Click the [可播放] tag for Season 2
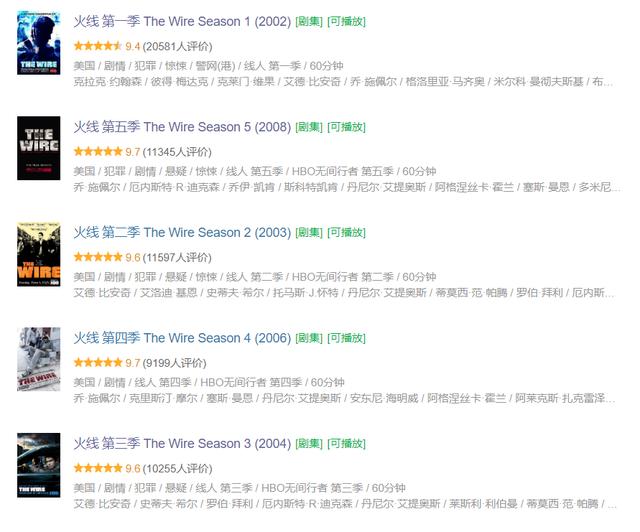This screenshot has width=640, height=532. (347, 233)
